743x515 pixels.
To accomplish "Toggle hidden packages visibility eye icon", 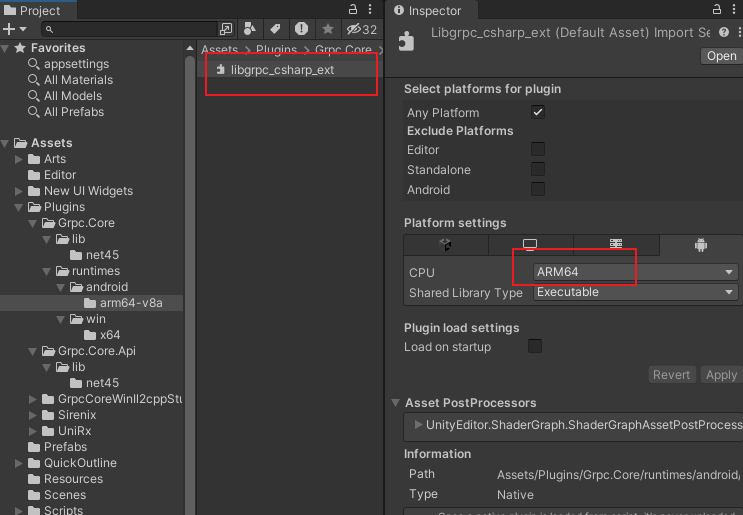I will [361, 29].
